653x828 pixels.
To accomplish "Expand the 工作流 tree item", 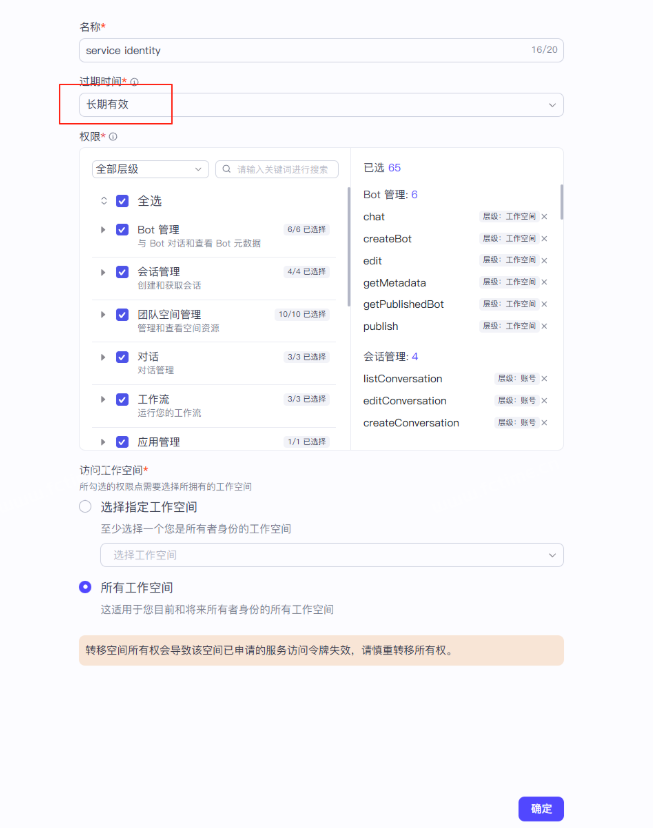I will (x=103, y=399).
